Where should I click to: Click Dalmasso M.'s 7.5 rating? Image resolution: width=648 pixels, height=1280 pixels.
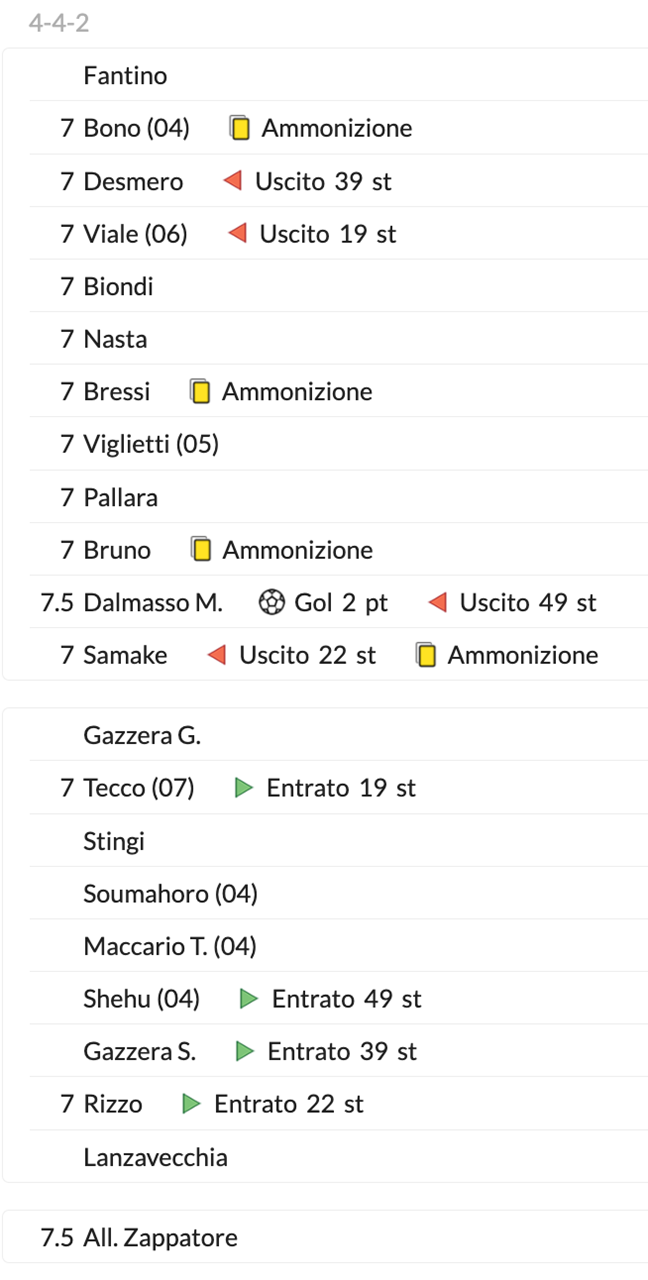click(x=57, y=603)
